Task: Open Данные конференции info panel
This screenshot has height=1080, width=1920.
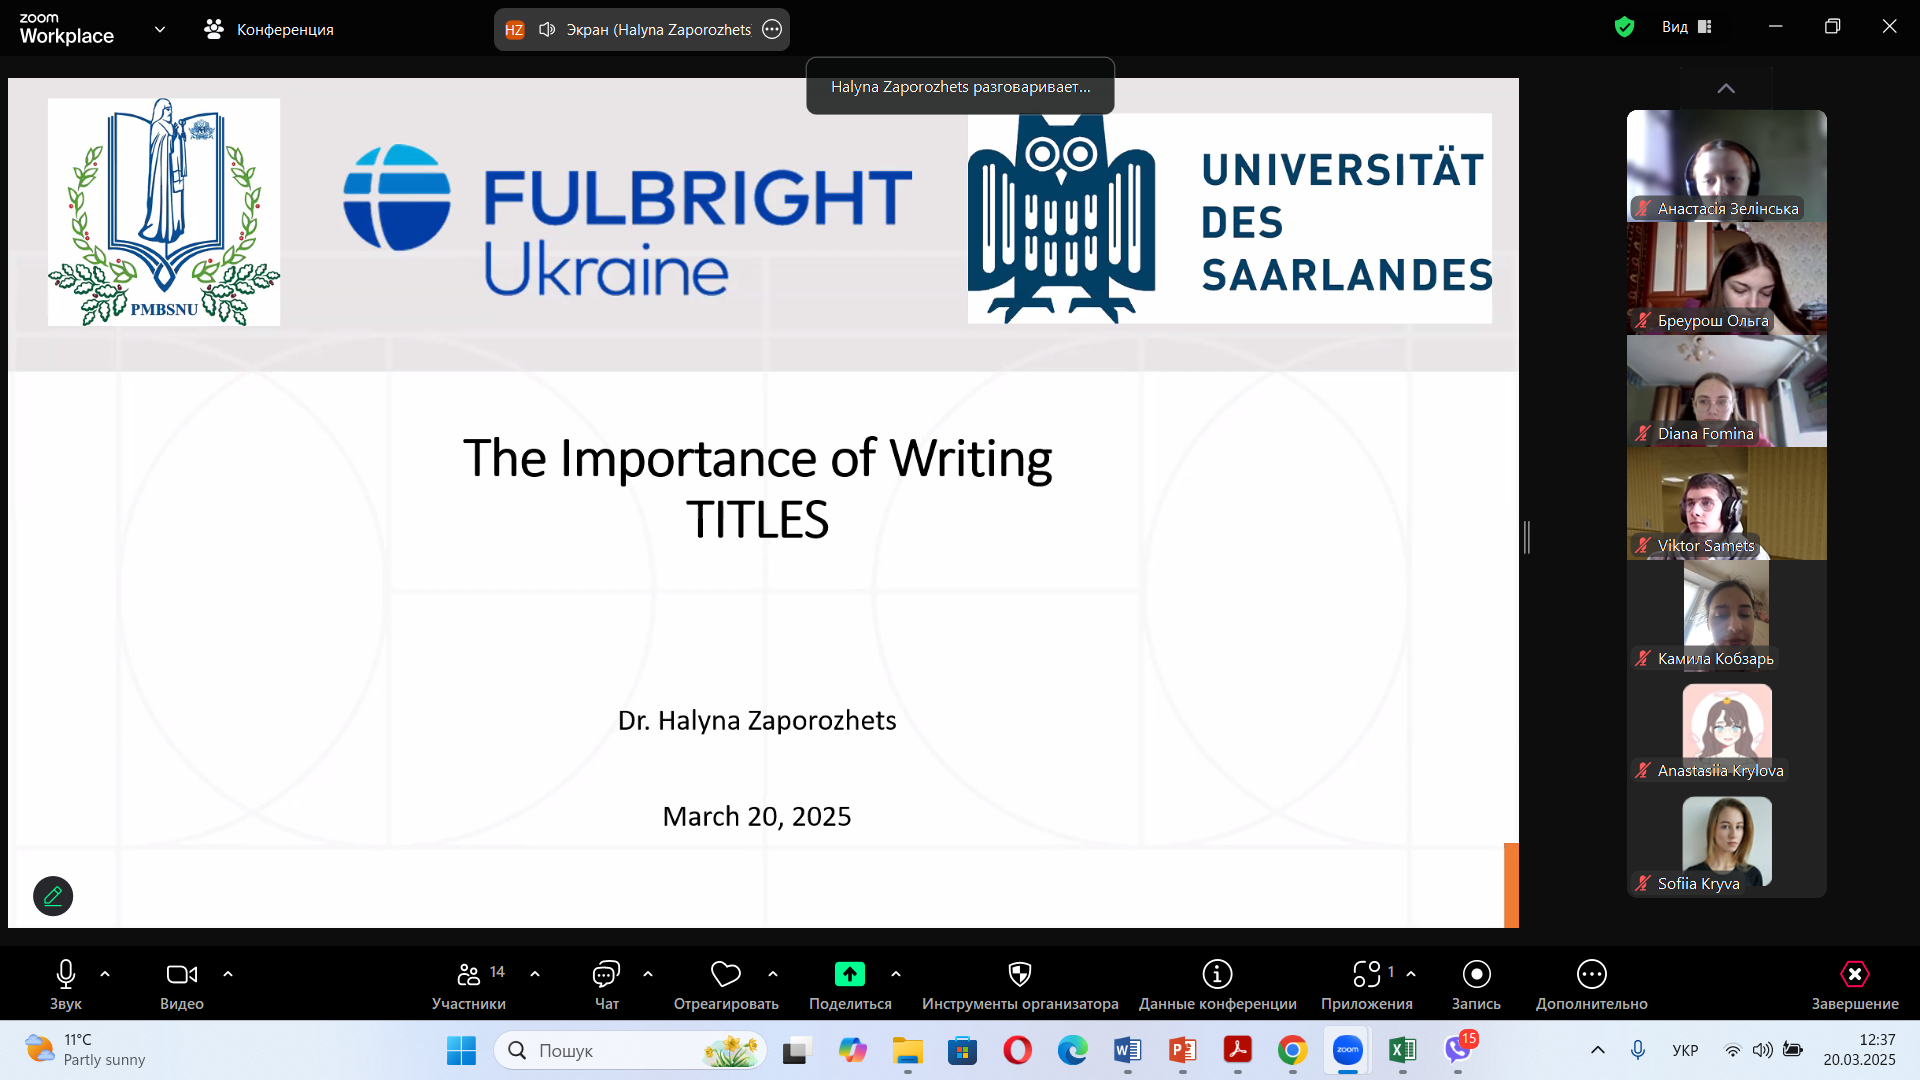Action: [x=1217, y=985]
